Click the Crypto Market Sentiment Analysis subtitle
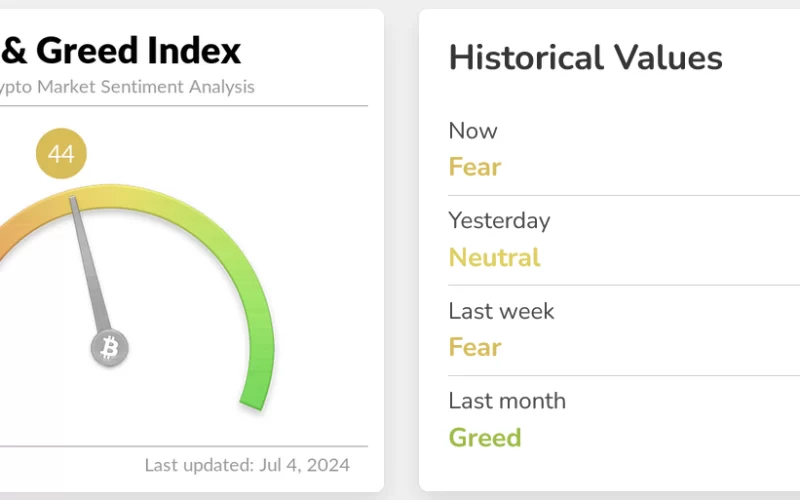The width and height of the screenshot is (800, 500). 127,86
